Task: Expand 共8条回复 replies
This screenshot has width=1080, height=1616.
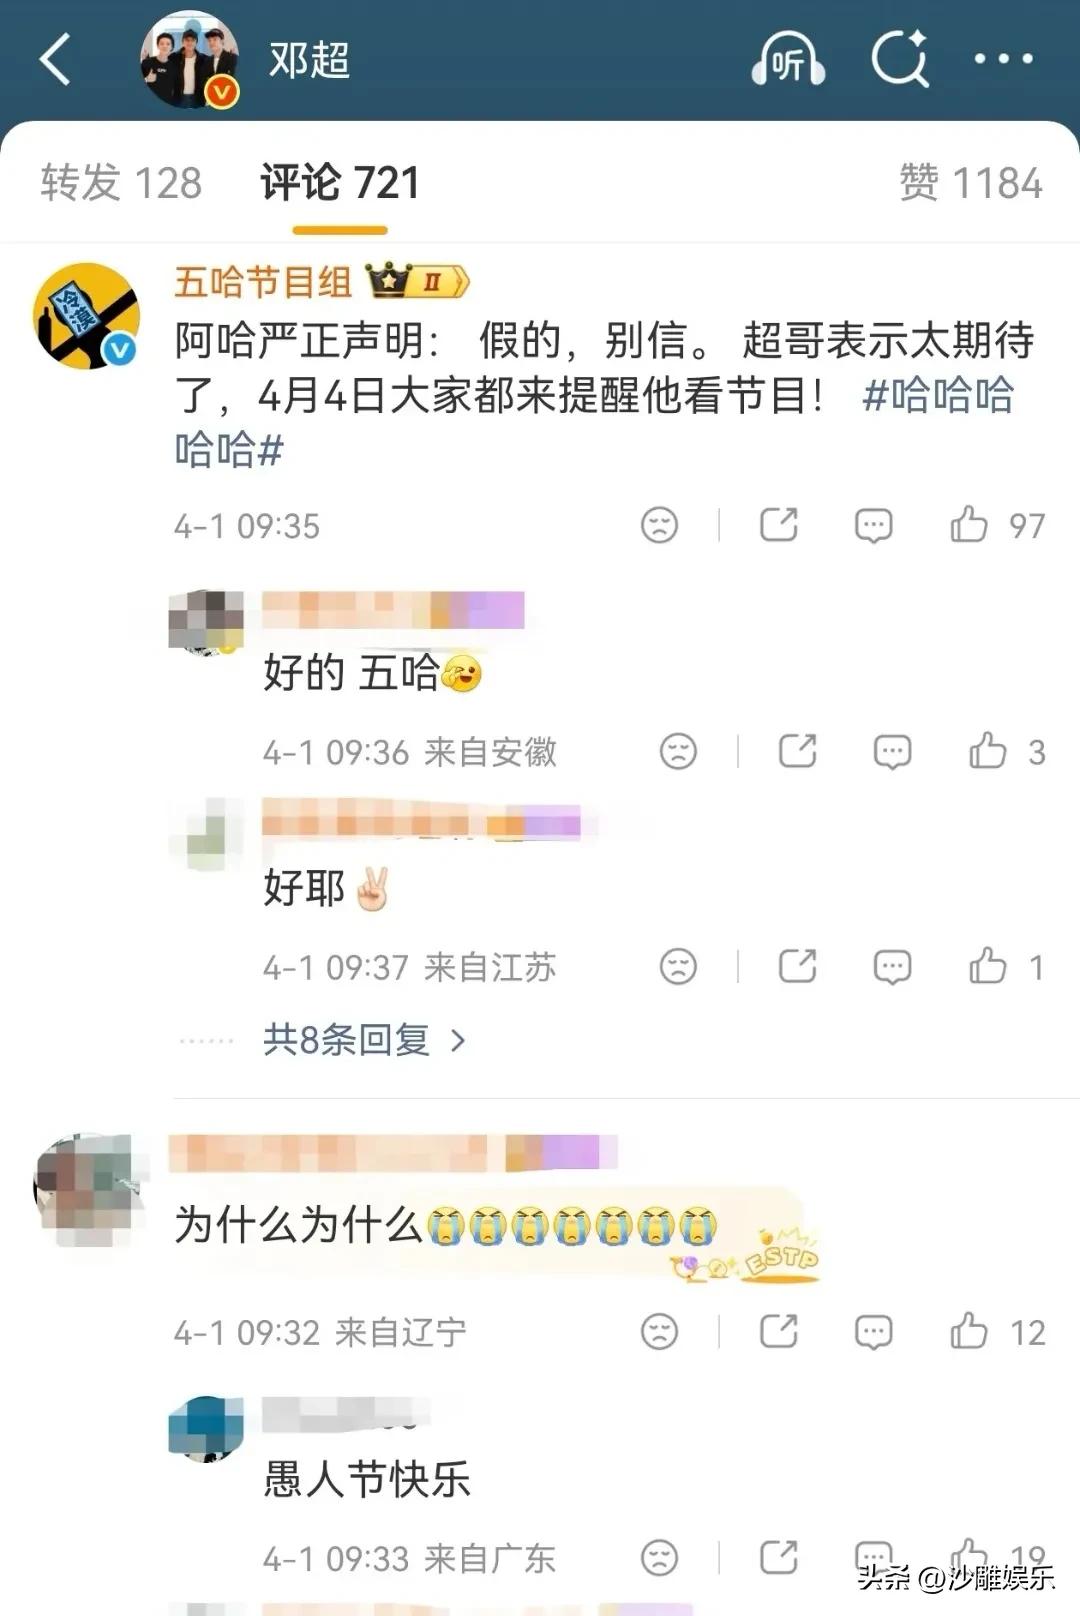Action: point(365,1040)
